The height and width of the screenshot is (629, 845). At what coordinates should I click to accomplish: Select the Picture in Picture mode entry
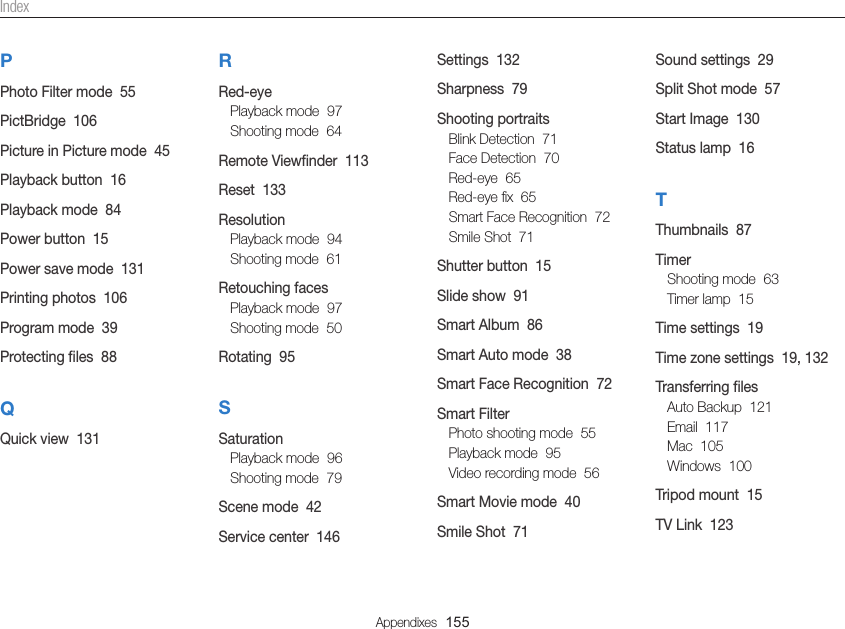pyautogui.click(x=84, y=151)
